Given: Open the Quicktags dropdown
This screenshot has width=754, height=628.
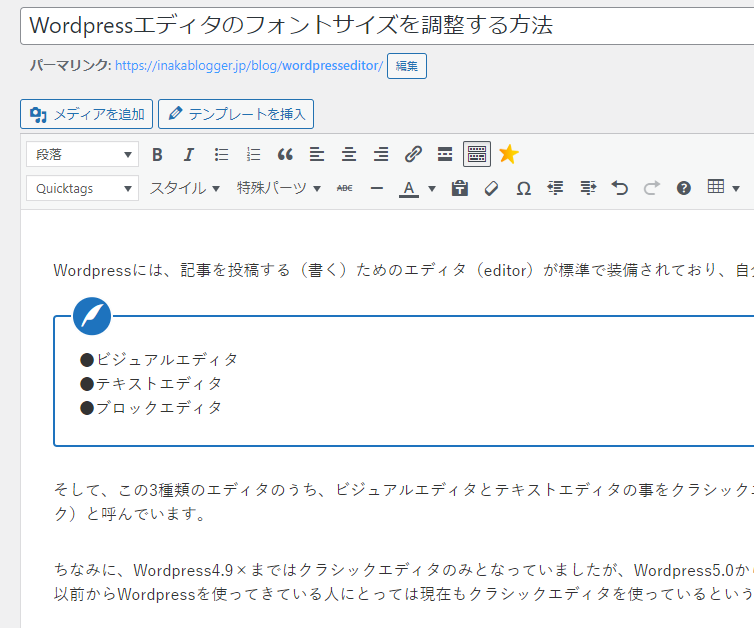Looking at the screenshot, I should [82, 188].
